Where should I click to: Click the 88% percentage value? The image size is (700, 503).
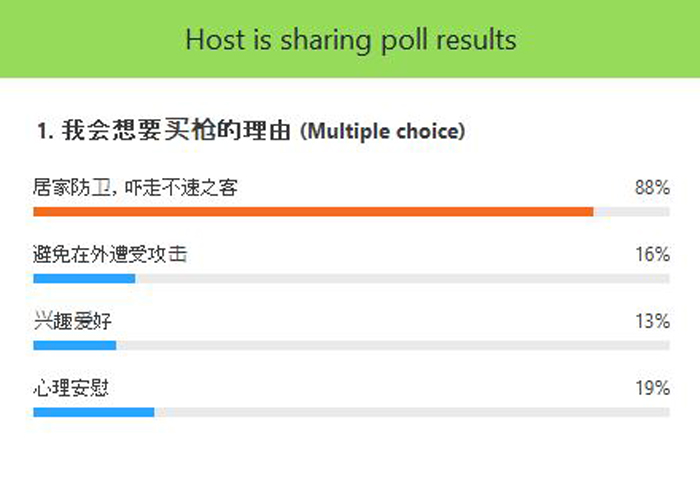click(x=652, y=187)
